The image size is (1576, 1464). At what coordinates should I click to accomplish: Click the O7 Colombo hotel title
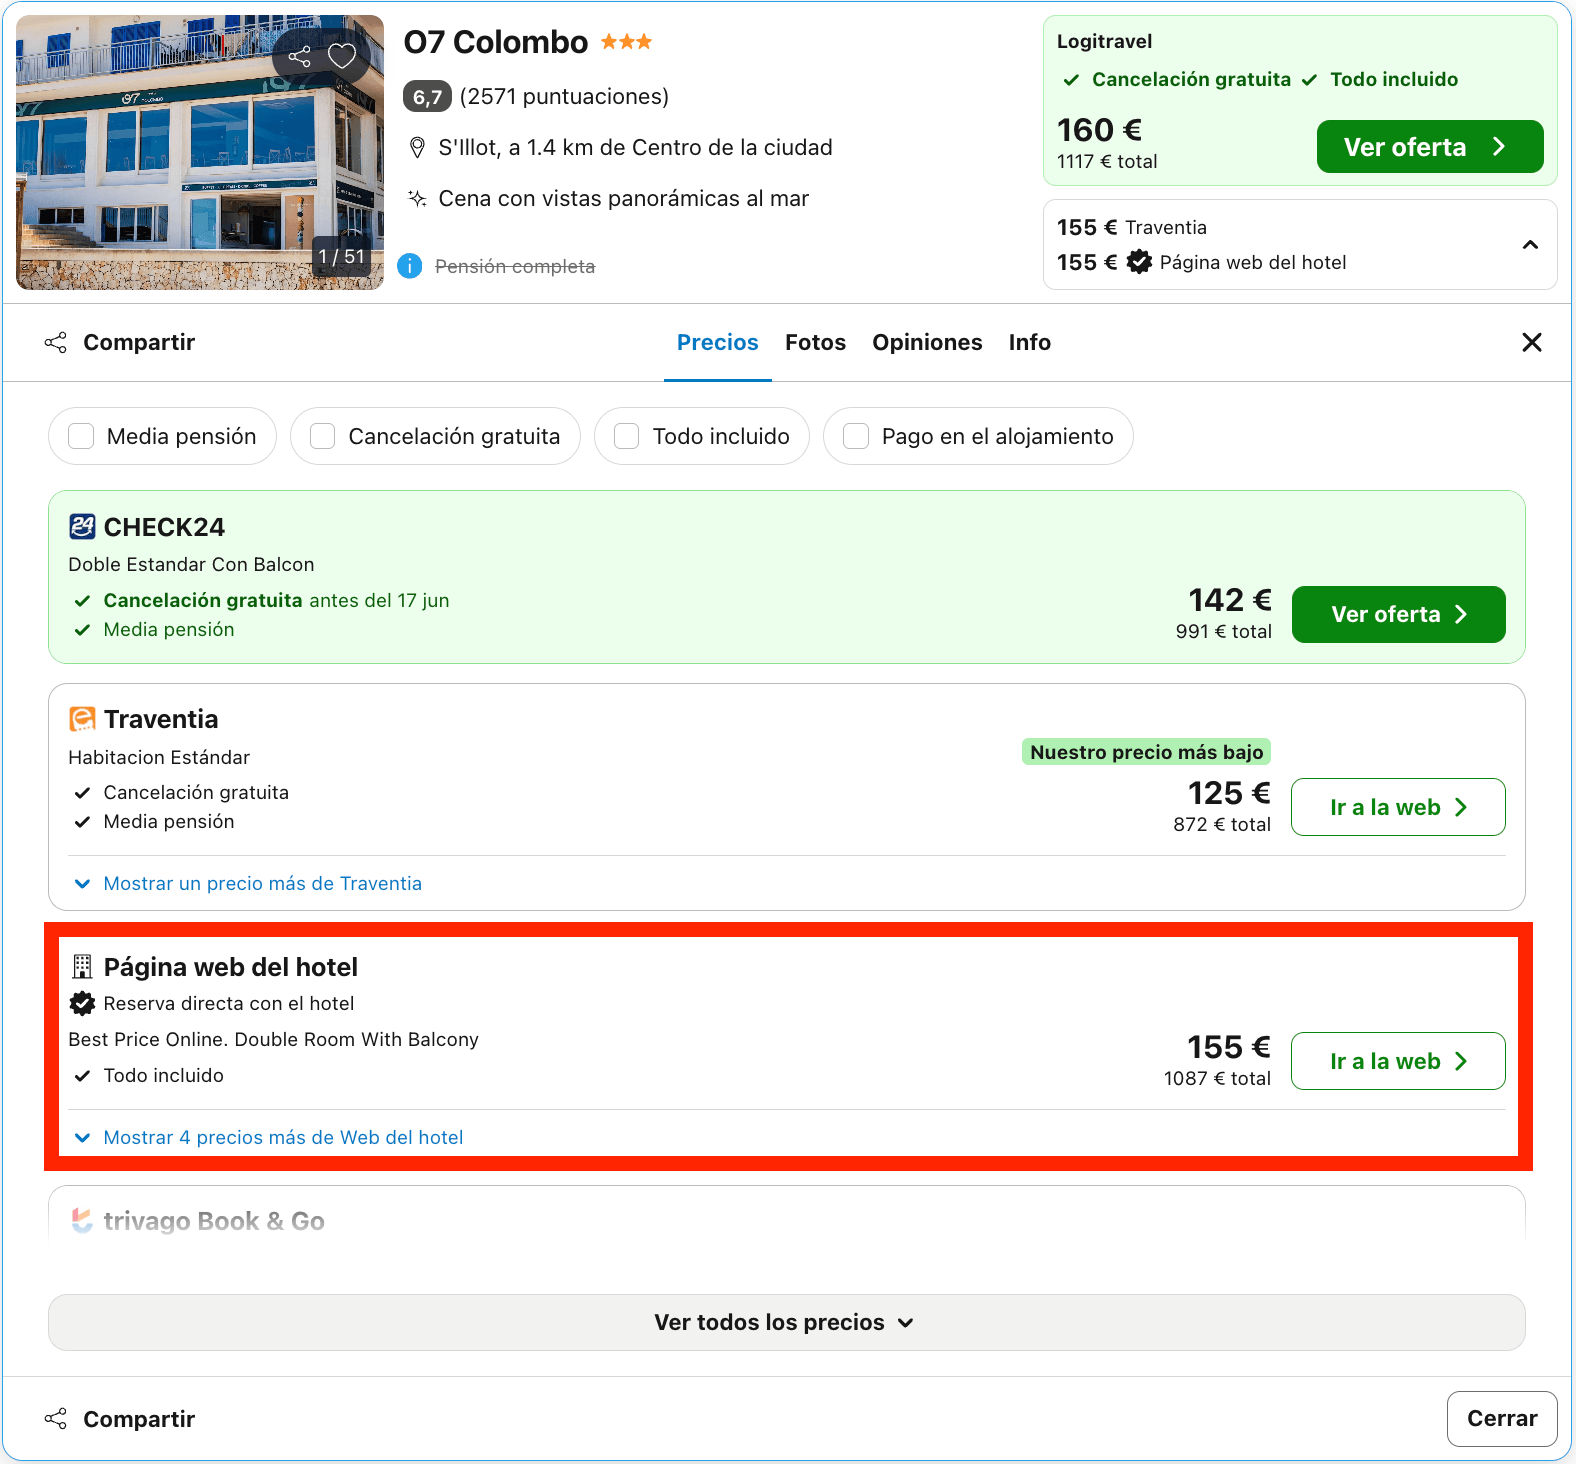click(496, 42)
